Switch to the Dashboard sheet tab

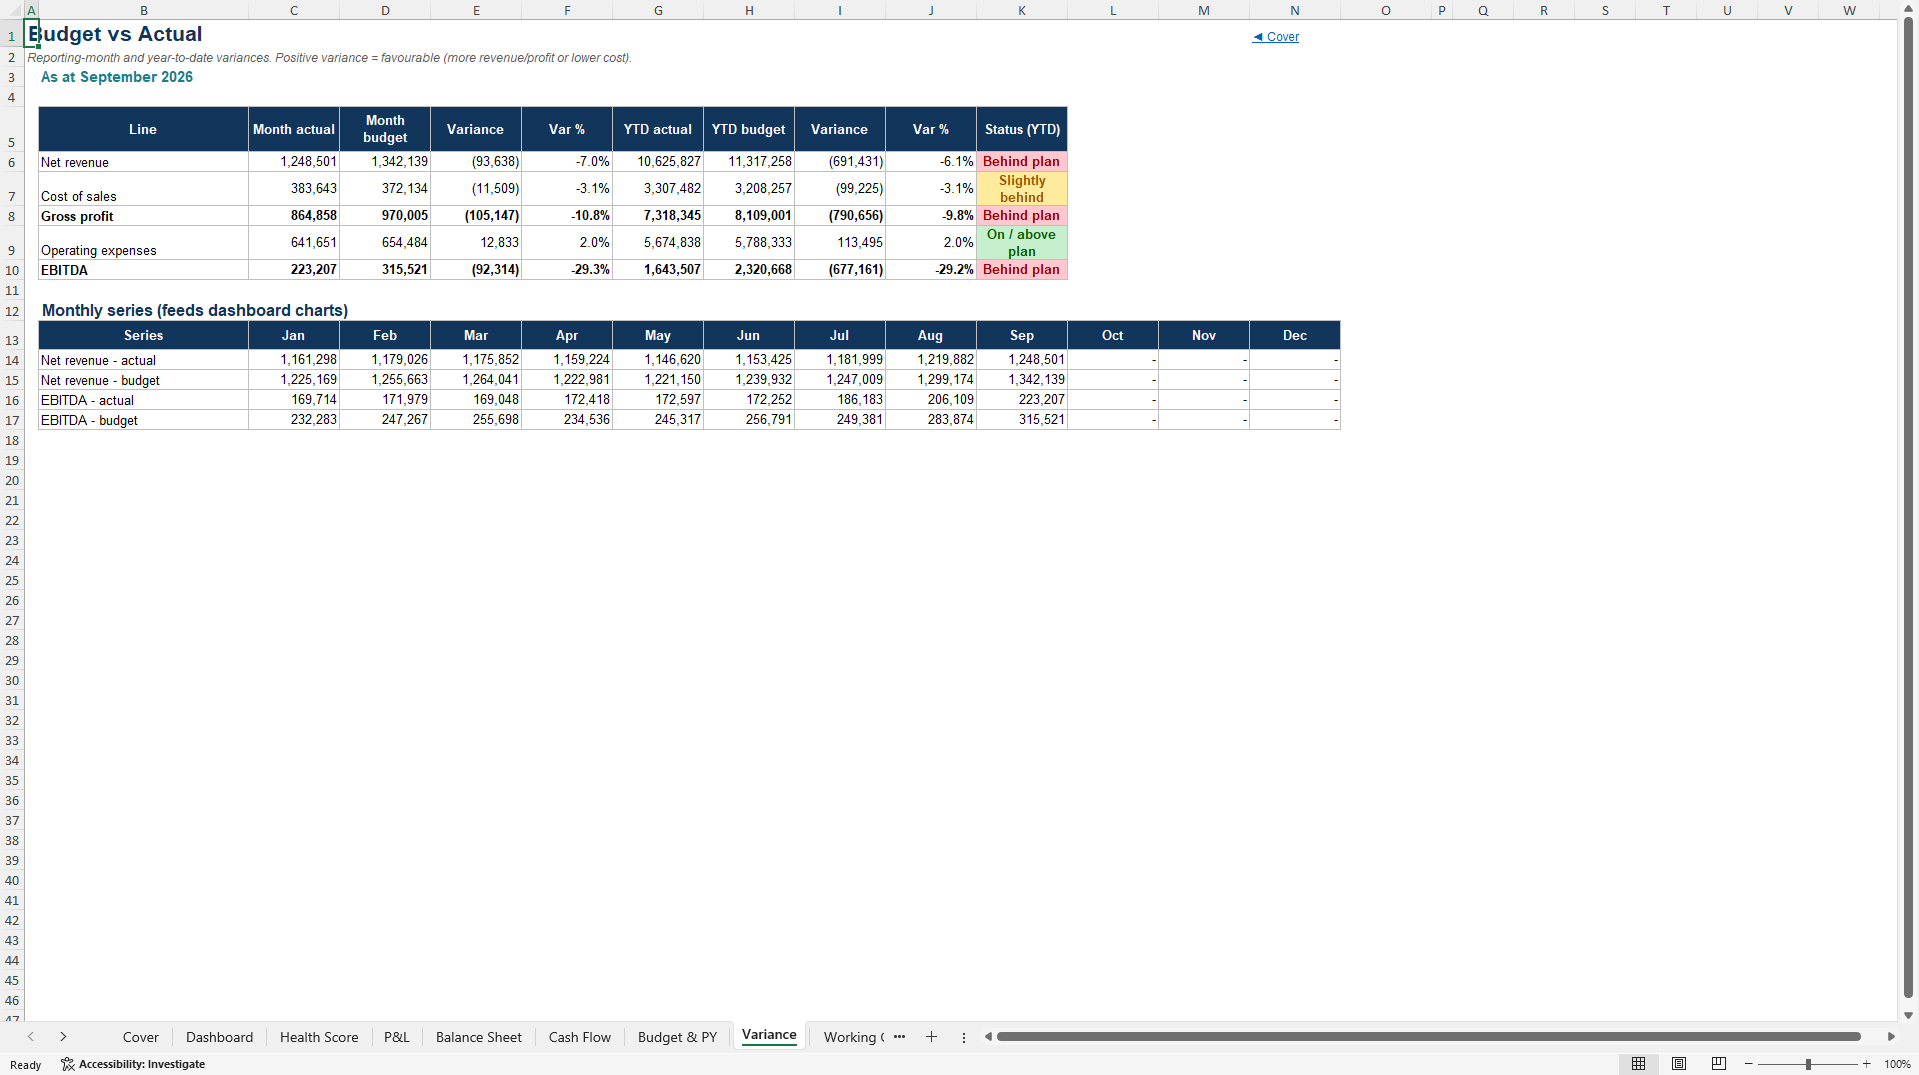pos(219,1037)
